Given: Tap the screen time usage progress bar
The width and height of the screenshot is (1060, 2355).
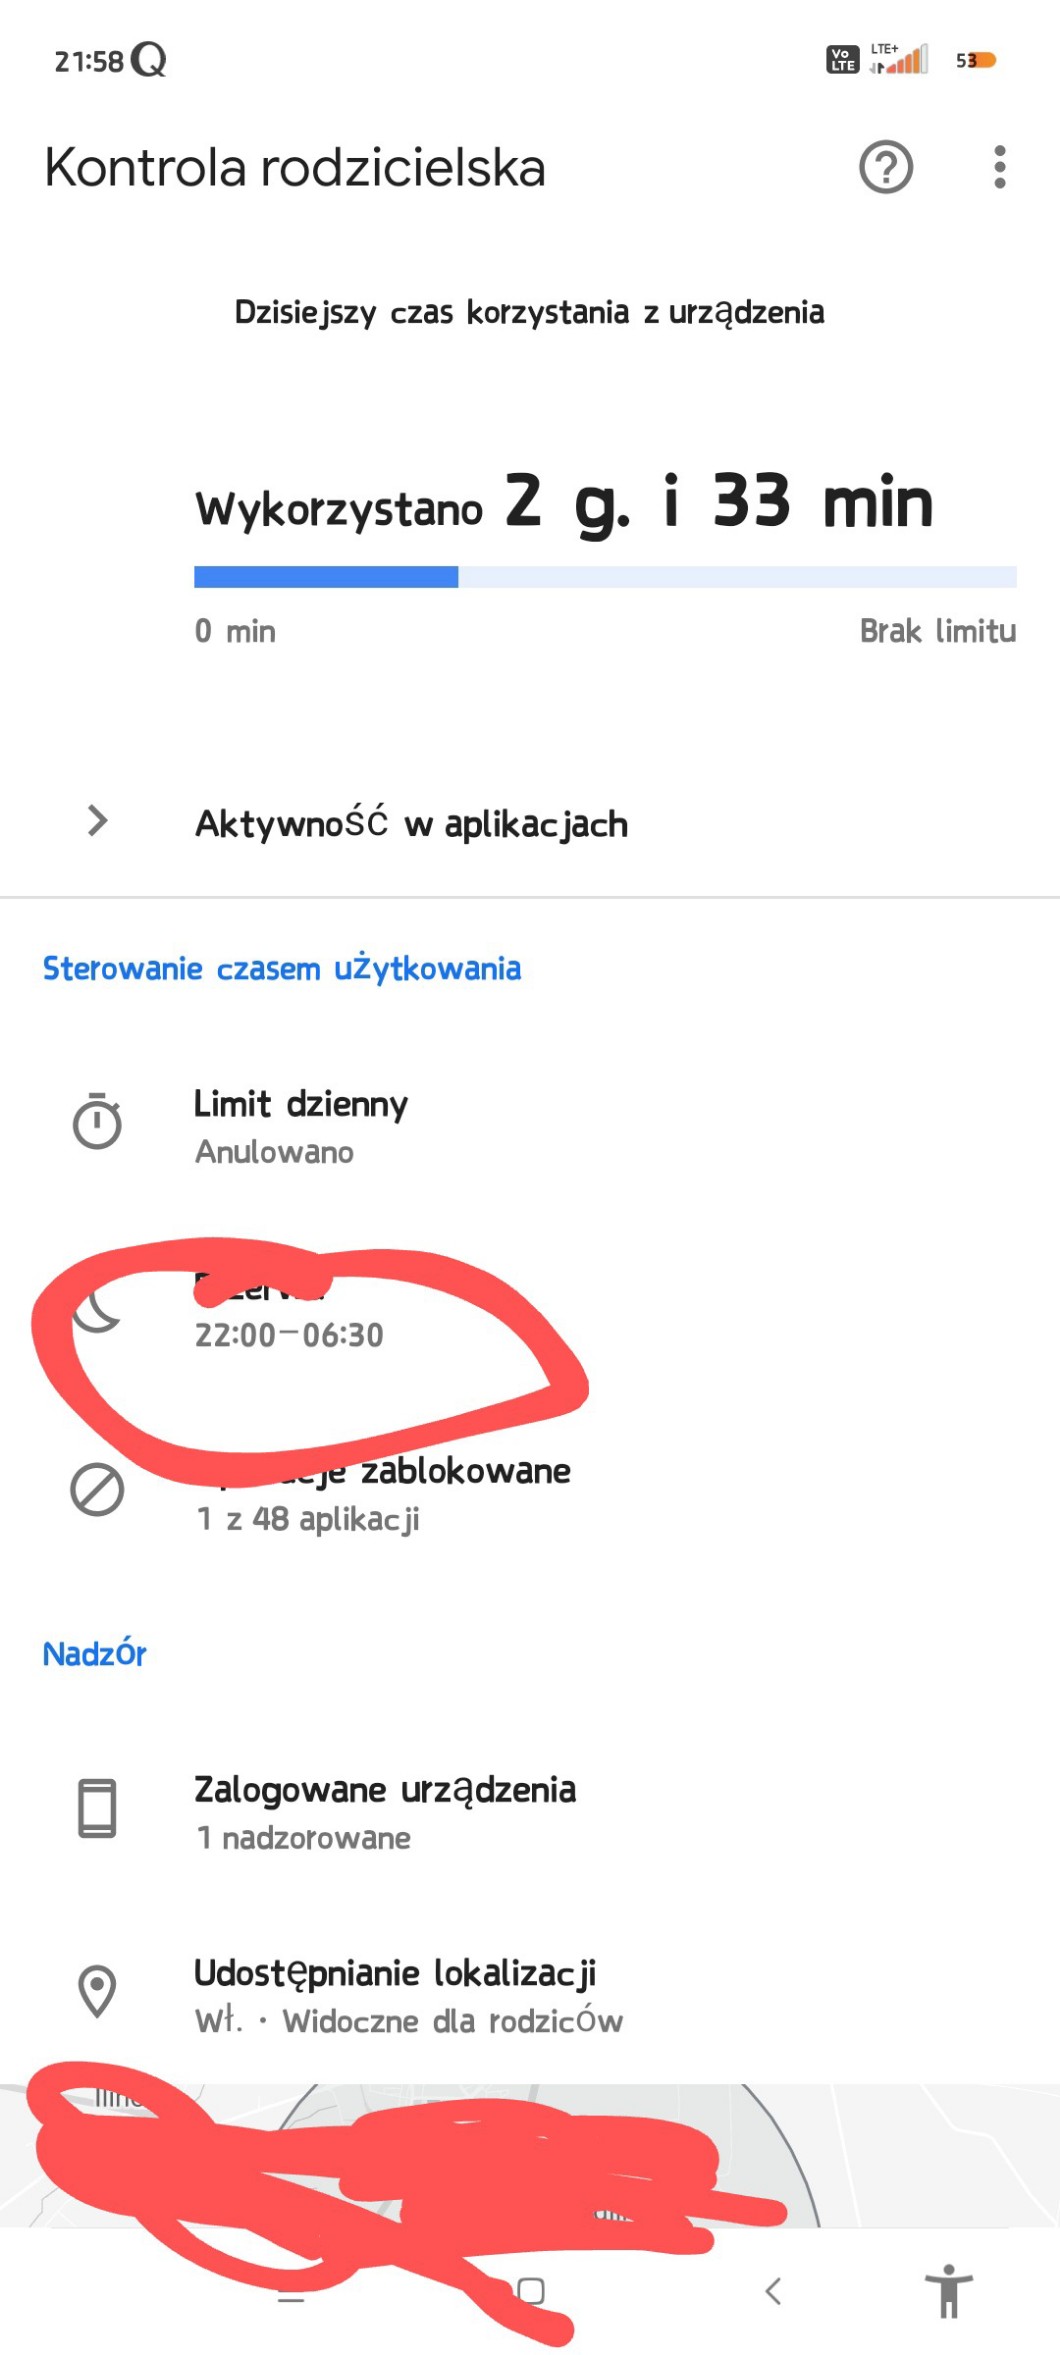Looking at the screenshot, I should (605, 577).
